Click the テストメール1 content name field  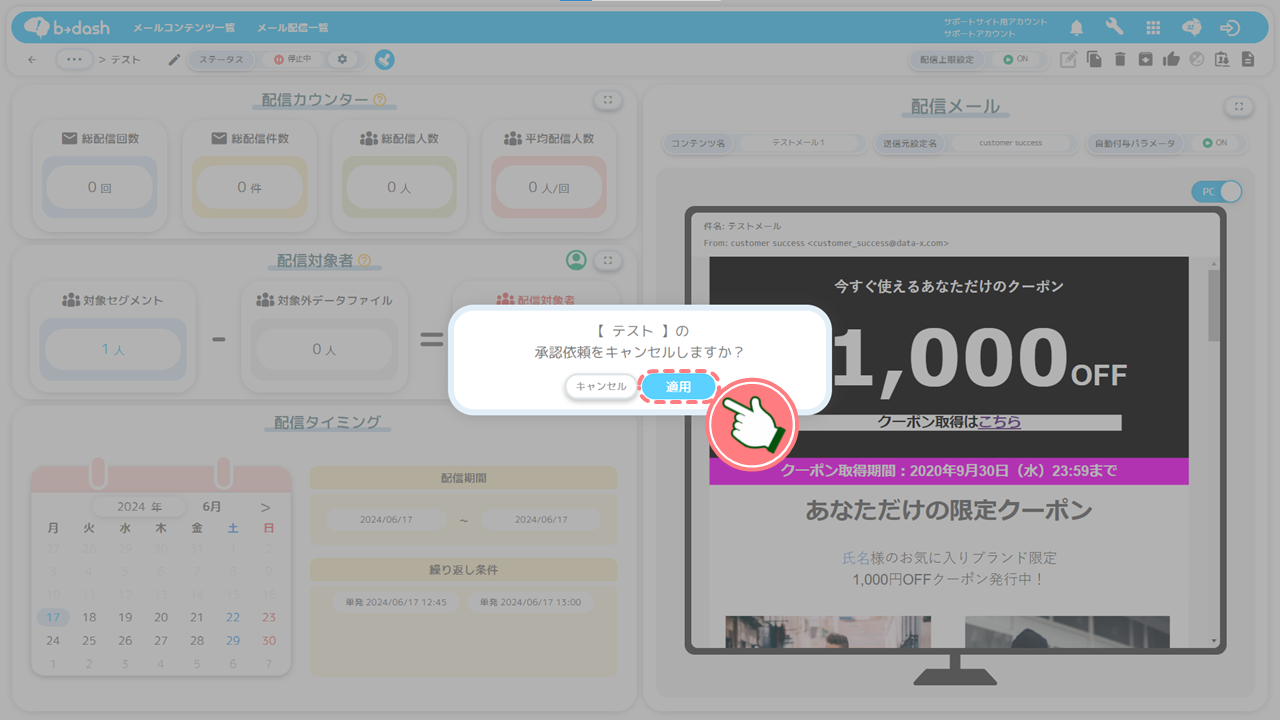tap(798, 143)
